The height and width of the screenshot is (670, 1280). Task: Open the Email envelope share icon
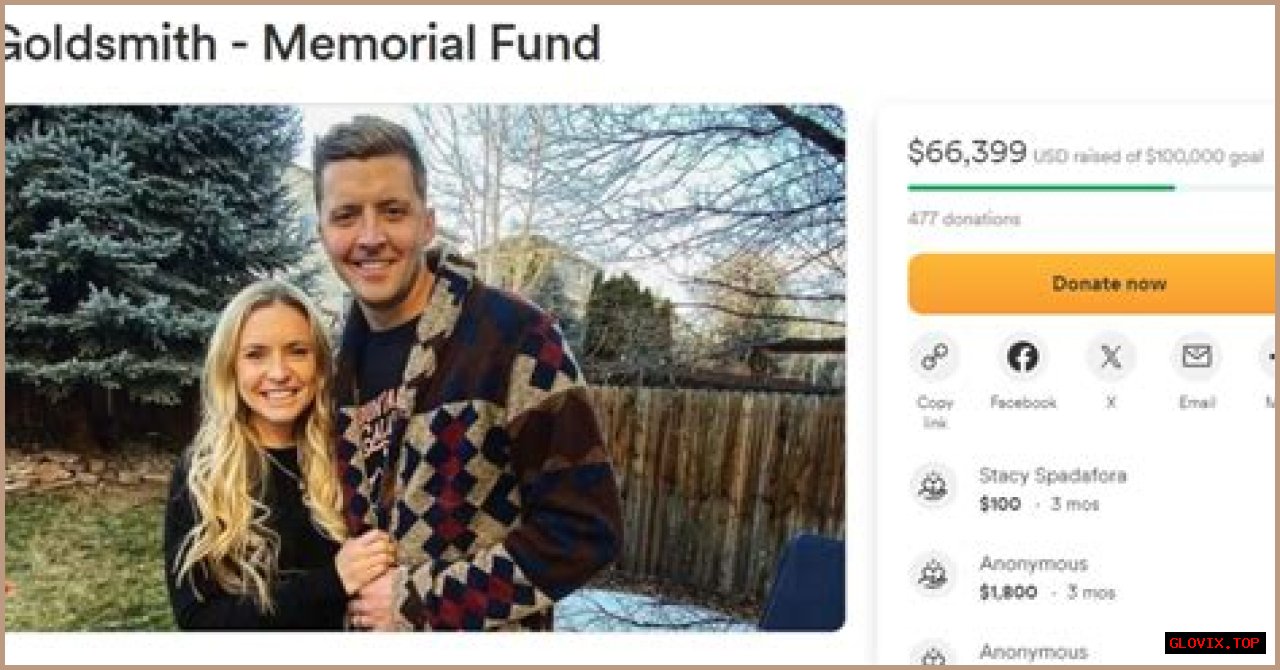1196,358
